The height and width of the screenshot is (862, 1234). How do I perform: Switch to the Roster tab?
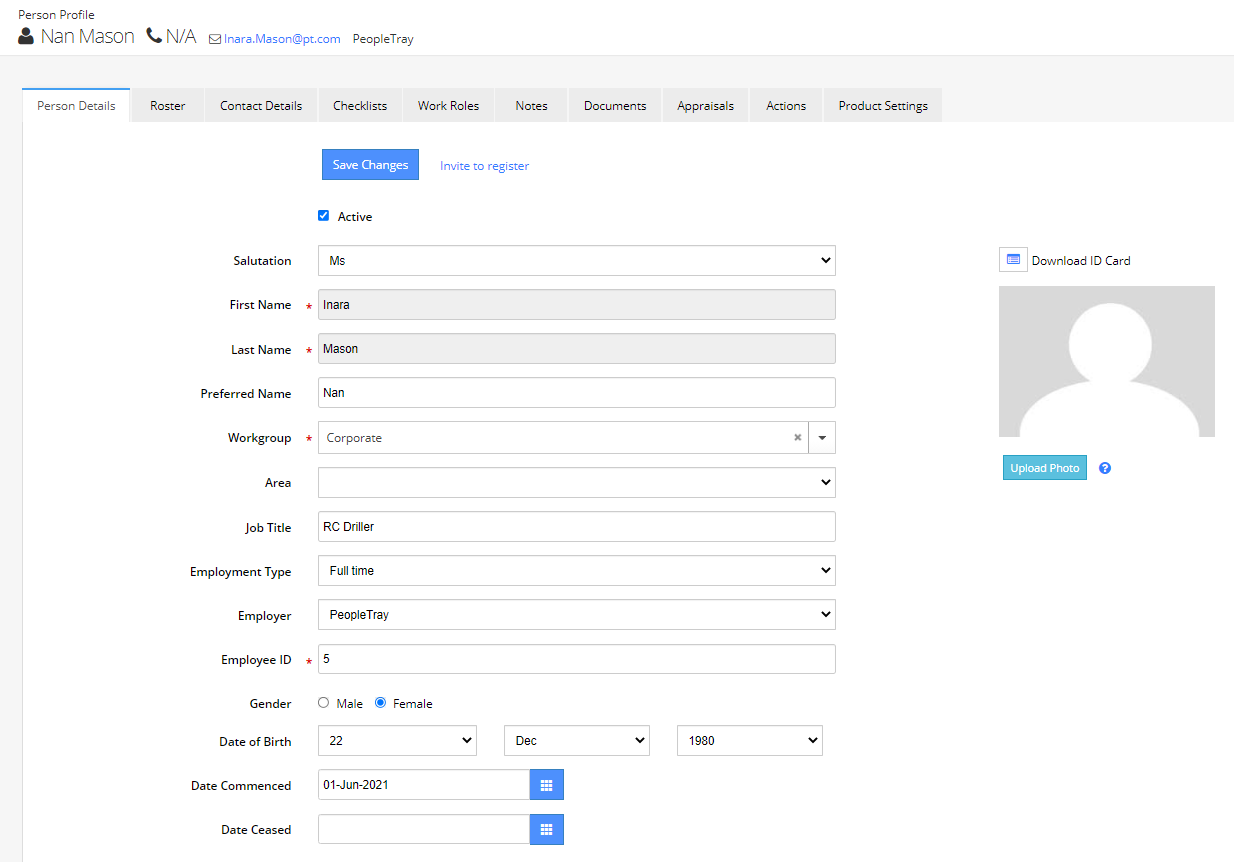point(167,104)
